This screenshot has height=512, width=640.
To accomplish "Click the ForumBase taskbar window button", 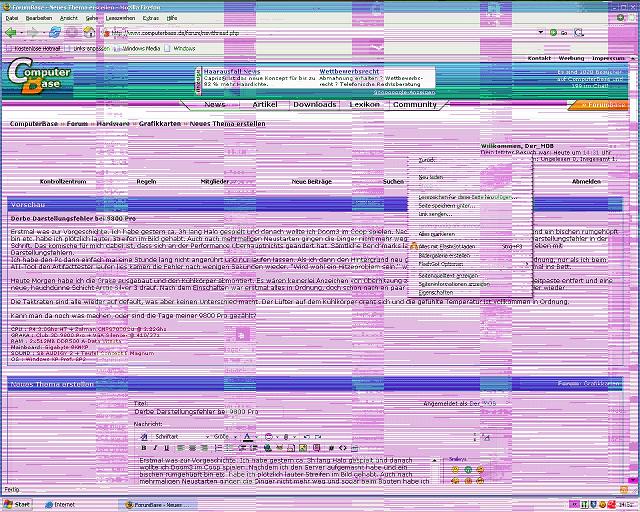I will click(x=157, y=505).
